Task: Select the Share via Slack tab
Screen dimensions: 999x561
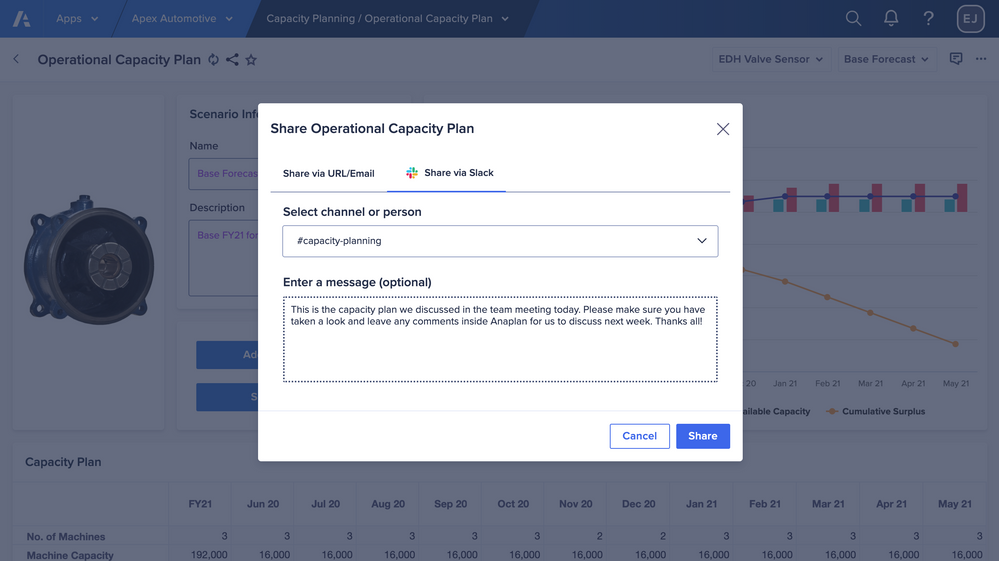Action: coord(449,173)
